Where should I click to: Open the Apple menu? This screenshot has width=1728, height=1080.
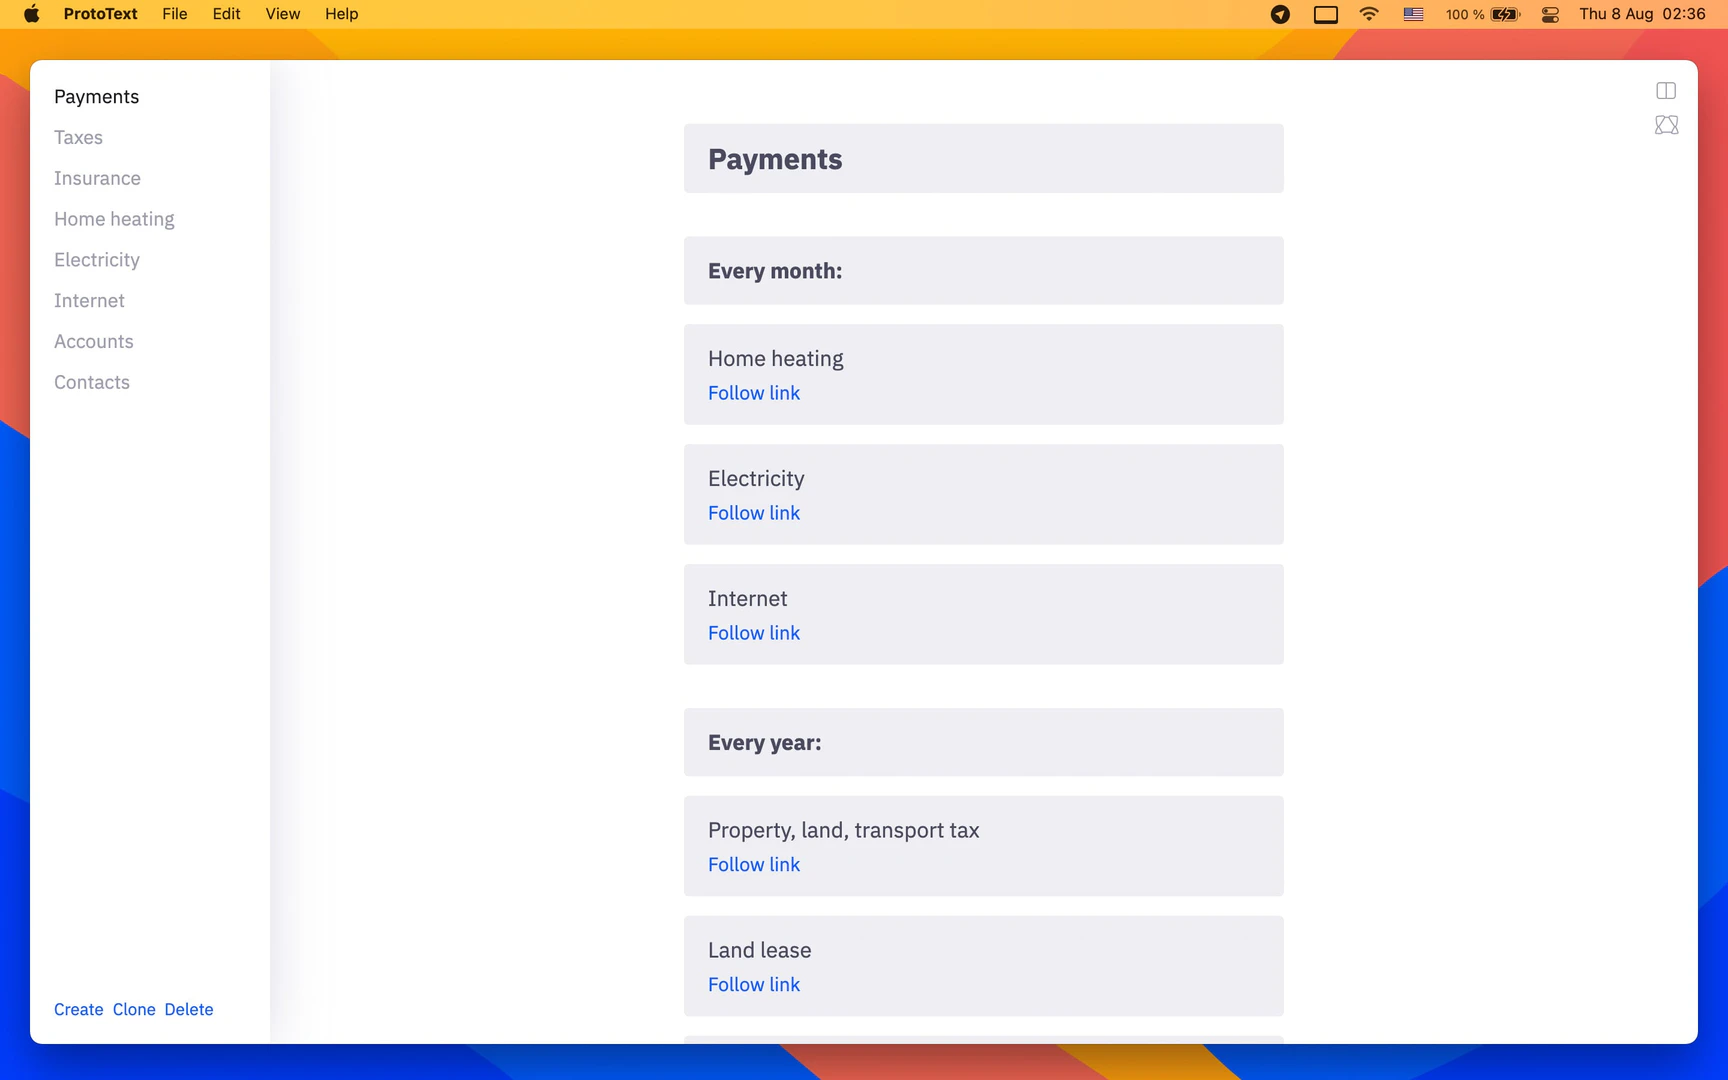point(32,14)
